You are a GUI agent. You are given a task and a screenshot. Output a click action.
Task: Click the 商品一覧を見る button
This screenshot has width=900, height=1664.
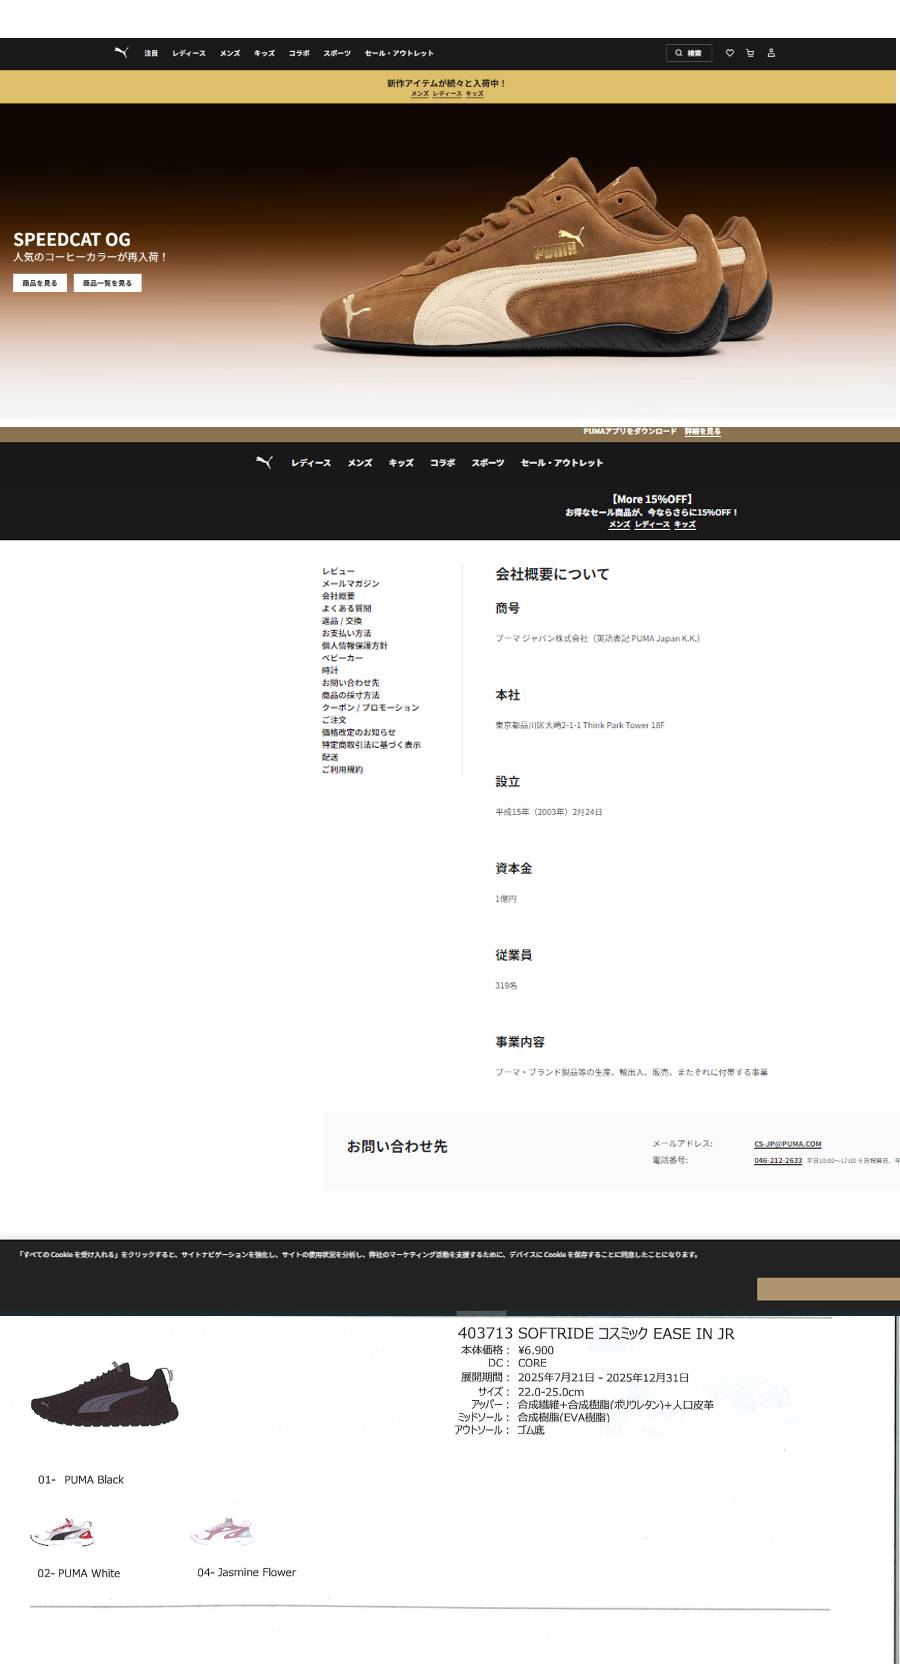click(107, 283)
